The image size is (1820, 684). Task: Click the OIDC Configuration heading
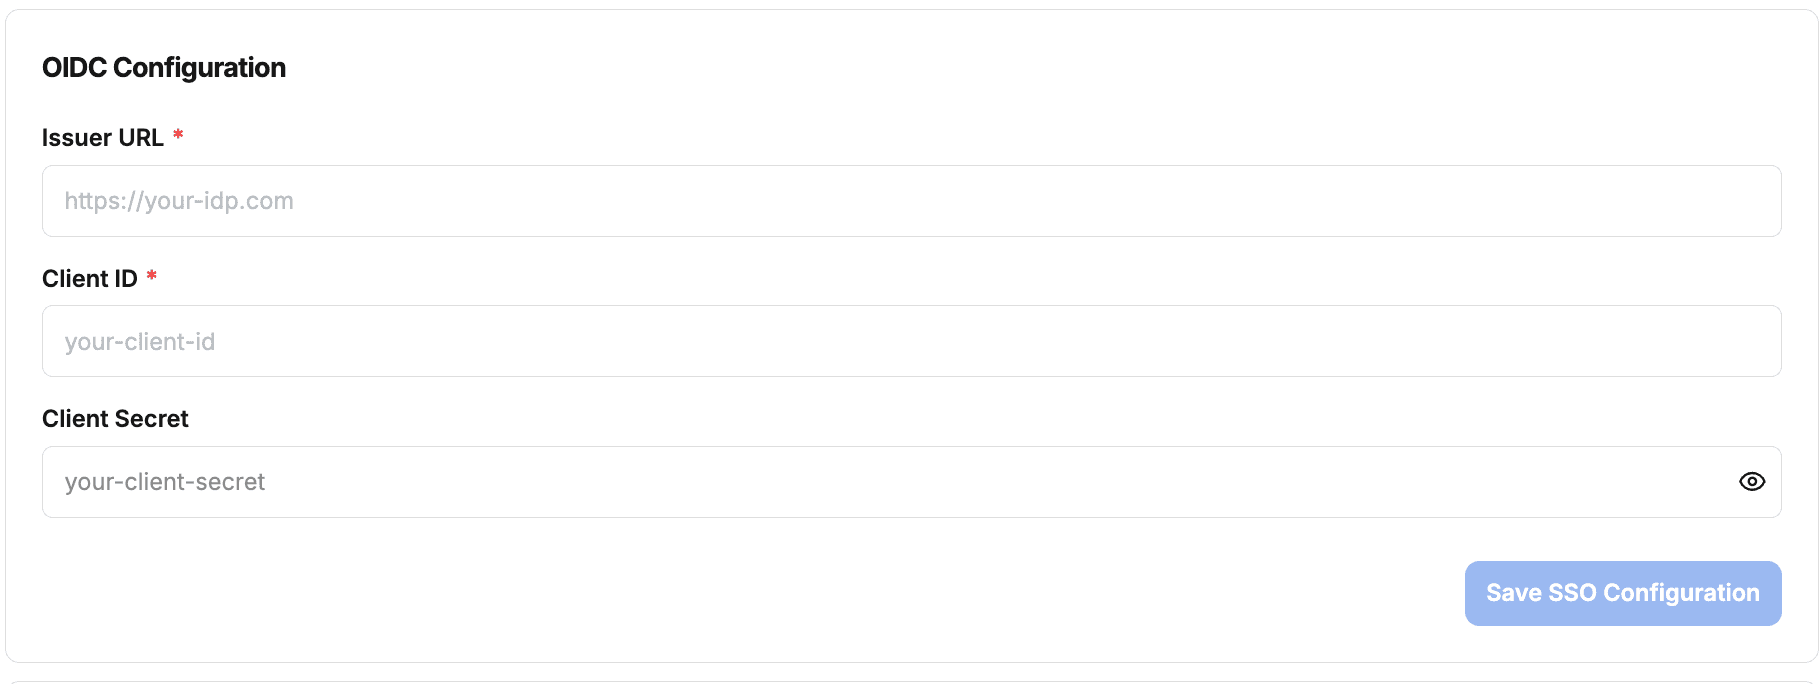pyautogui.click(x=164, y=68)
